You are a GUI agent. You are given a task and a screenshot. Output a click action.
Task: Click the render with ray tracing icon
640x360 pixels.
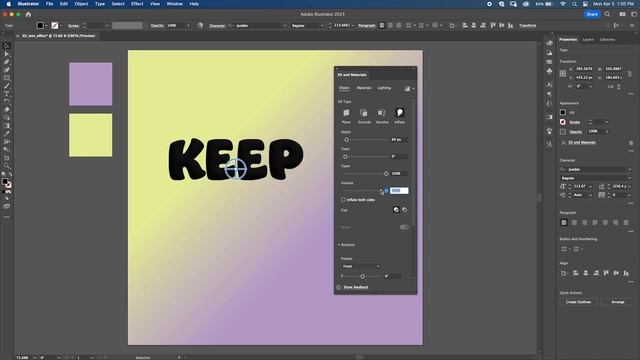coord(407,89)
